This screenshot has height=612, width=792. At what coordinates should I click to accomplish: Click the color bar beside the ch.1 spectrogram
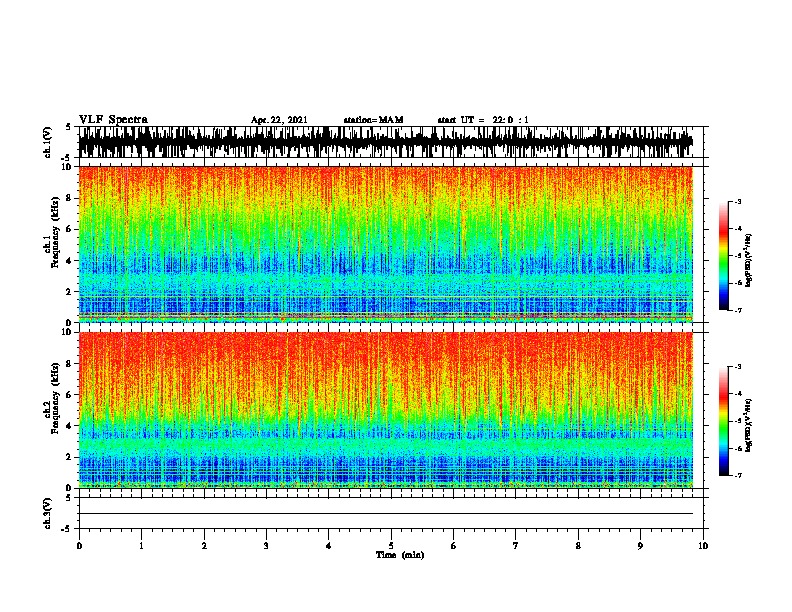point(724,256)
